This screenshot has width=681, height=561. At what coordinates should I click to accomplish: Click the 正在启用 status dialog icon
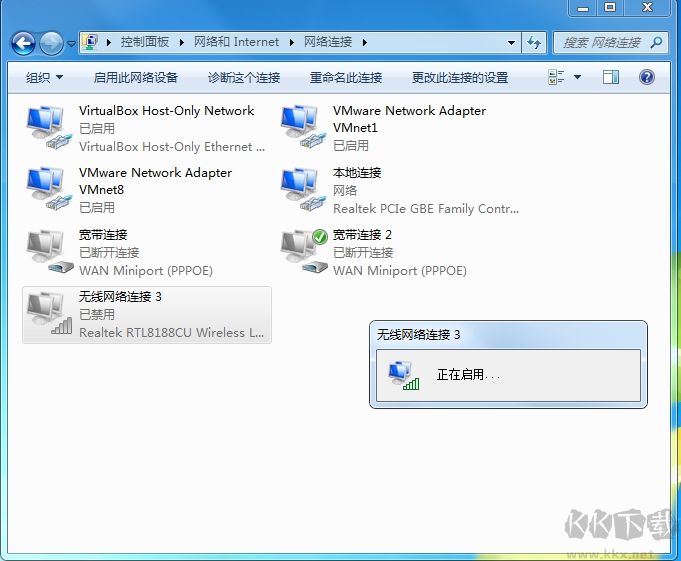[404, 376]
